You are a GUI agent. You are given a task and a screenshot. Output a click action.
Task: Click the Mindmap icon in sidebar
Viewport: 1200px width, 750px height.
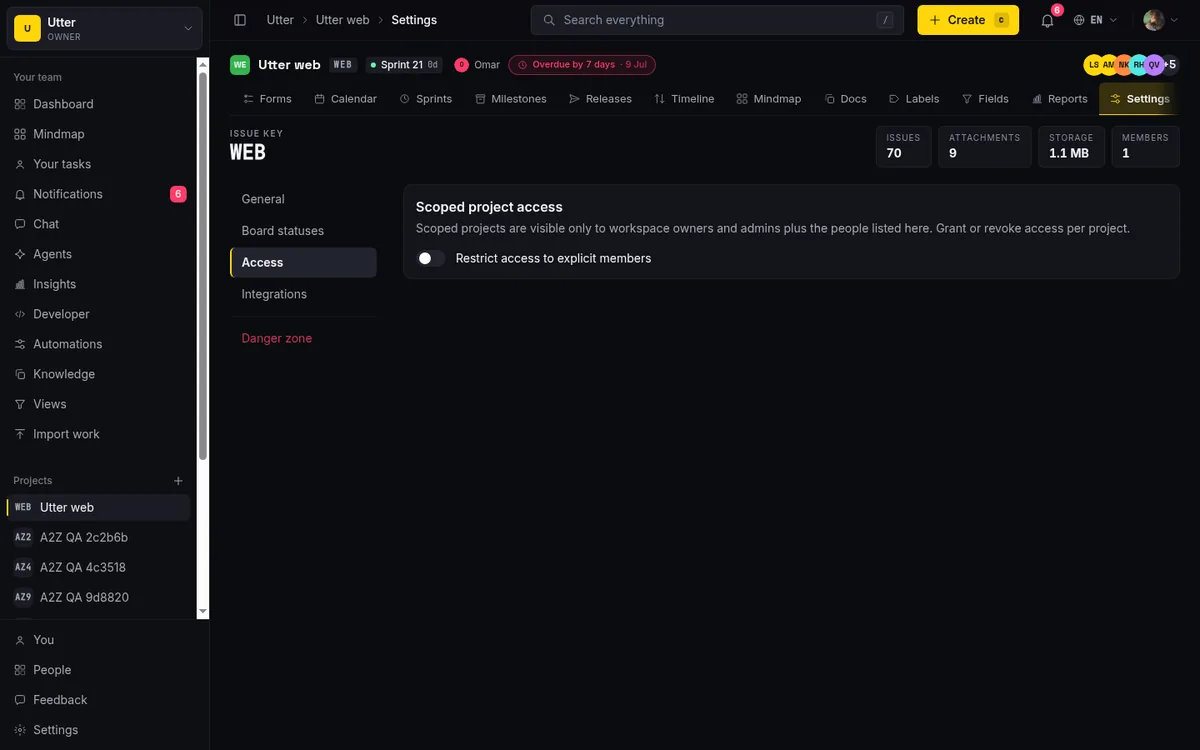point(20,134)
